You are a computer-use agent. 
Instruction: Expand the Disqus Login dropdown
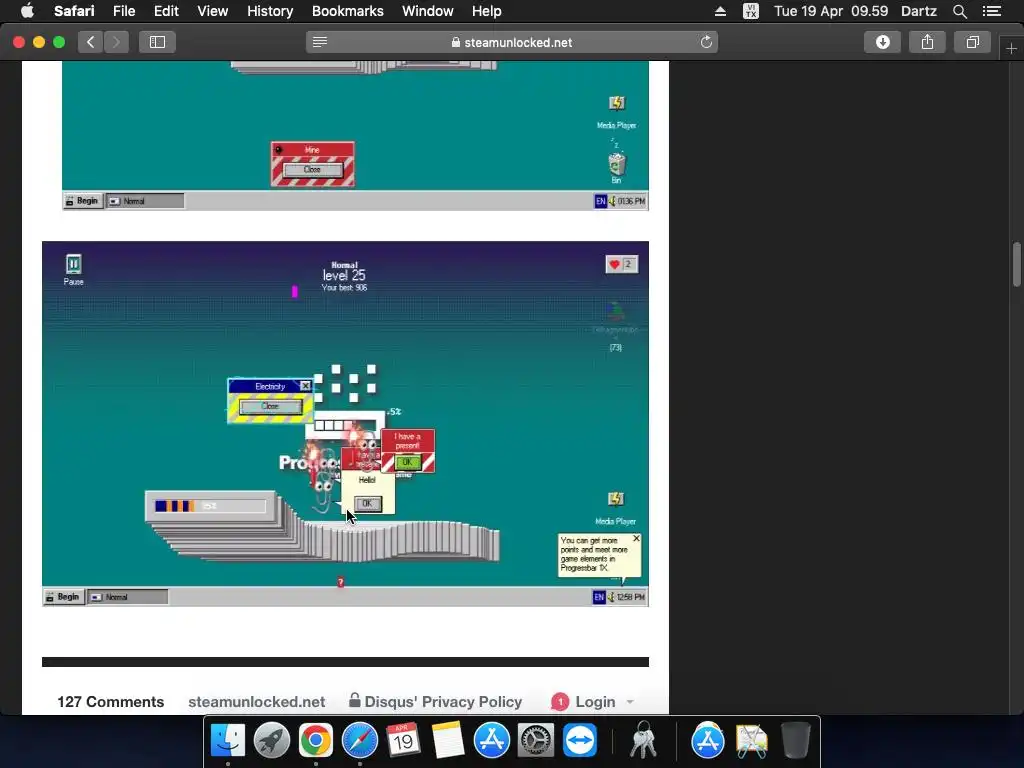[593, 702]
